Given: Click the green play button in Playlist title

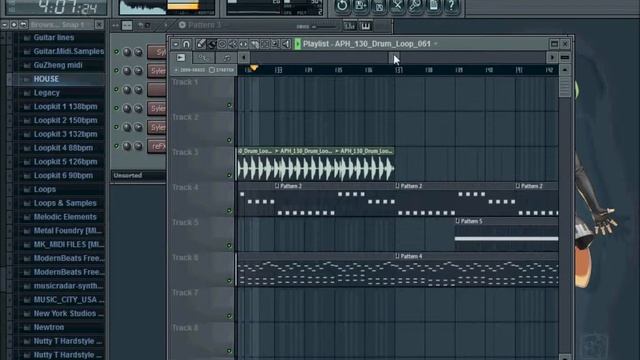Looking at the screenshot, I should 298,44.
